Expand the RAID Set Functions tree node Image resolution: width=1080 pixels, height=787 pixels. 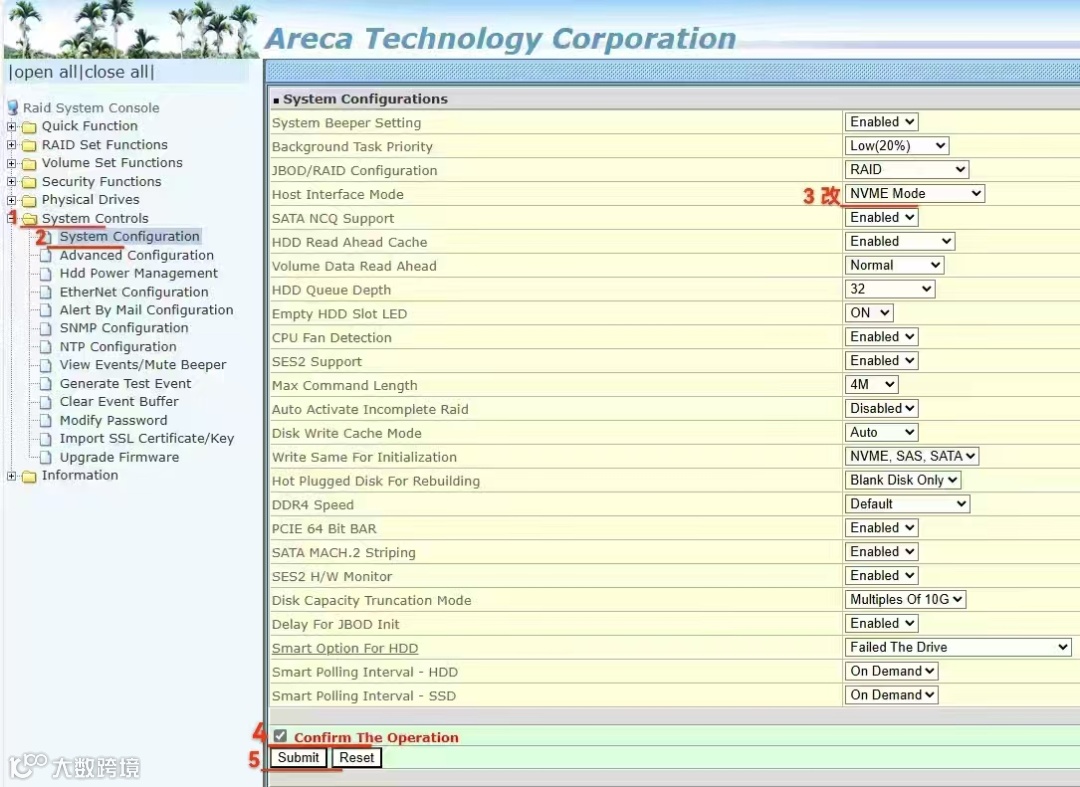point(12,145)
